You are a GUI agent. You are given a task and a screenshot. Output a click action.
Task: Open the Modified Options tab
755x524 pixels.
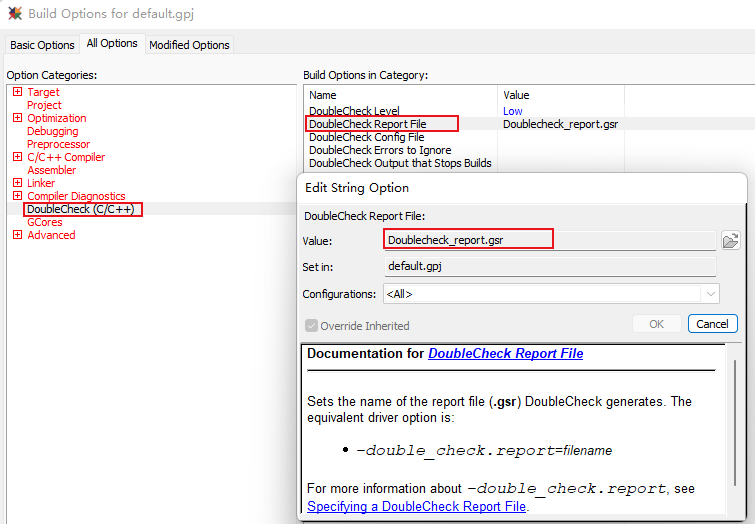click(x=189, y=45)
